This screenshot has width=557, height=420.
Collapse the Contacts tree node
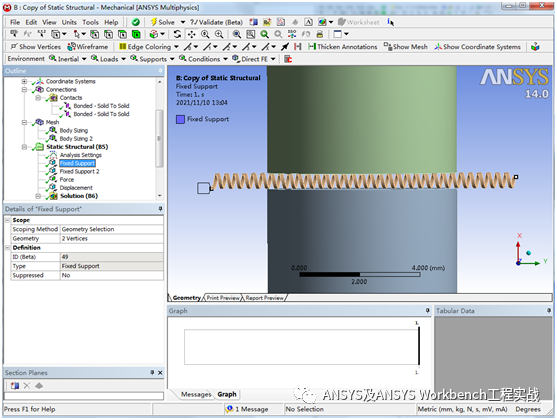click(38, 98)
